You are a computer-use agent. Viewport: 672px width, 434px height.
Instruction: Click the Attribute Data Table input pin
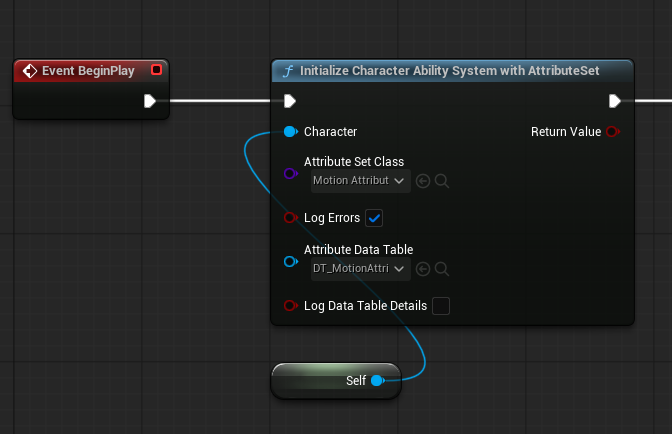tap(290, 262)
